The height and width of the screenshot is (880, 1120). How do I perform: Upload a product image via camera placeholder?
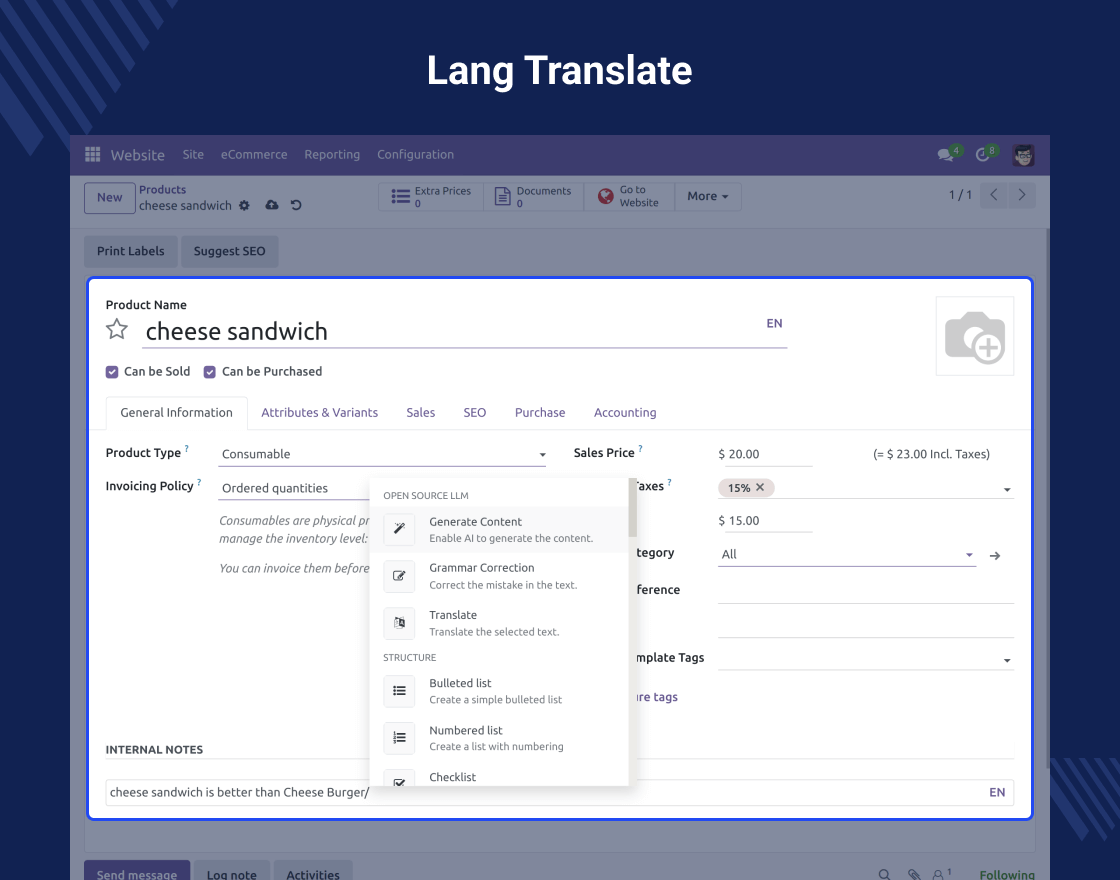(975, 336)
